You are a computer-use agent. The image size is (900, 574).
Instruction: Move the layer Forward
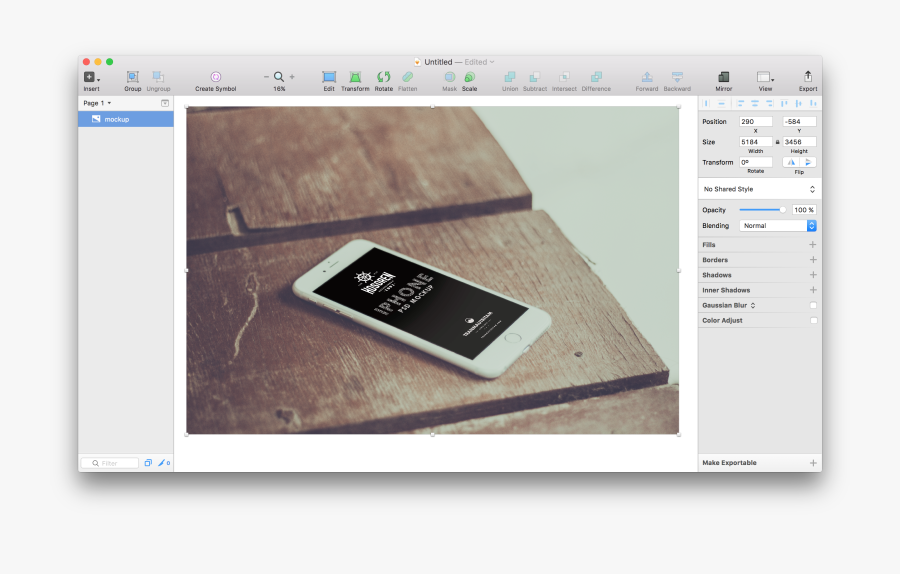coord(647,77)
